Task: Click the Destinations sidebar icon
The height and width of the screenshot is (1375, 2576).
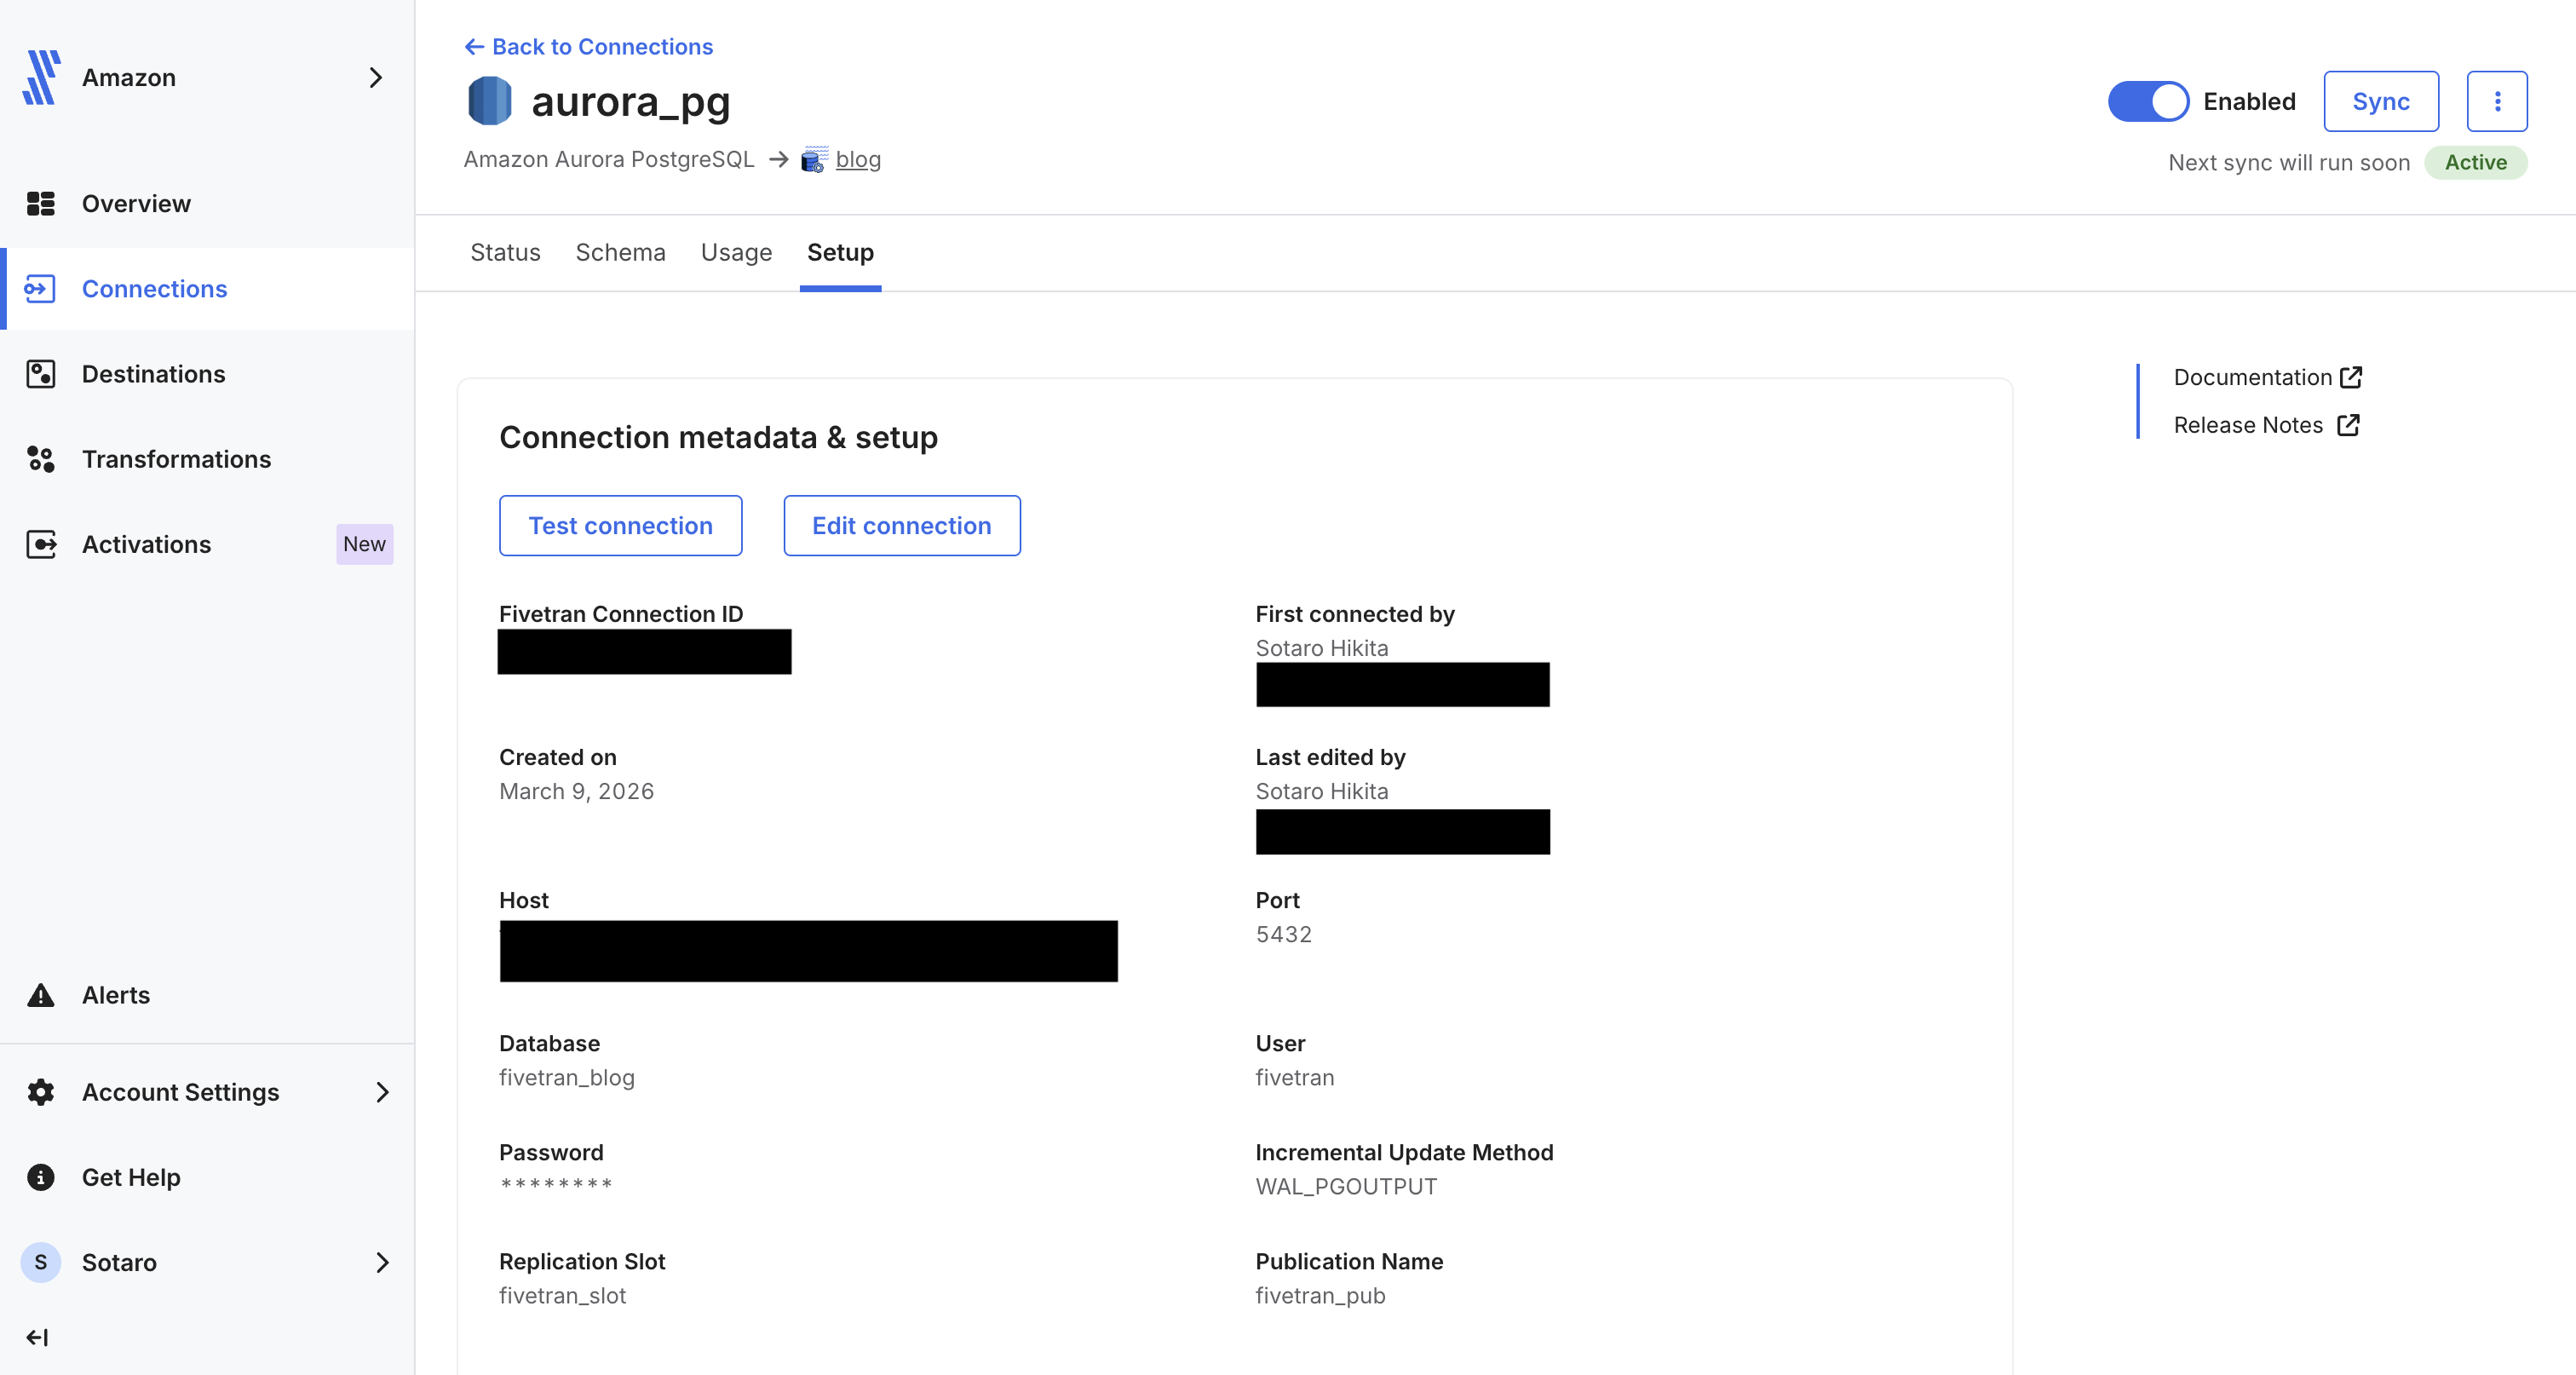Action: 40,374
